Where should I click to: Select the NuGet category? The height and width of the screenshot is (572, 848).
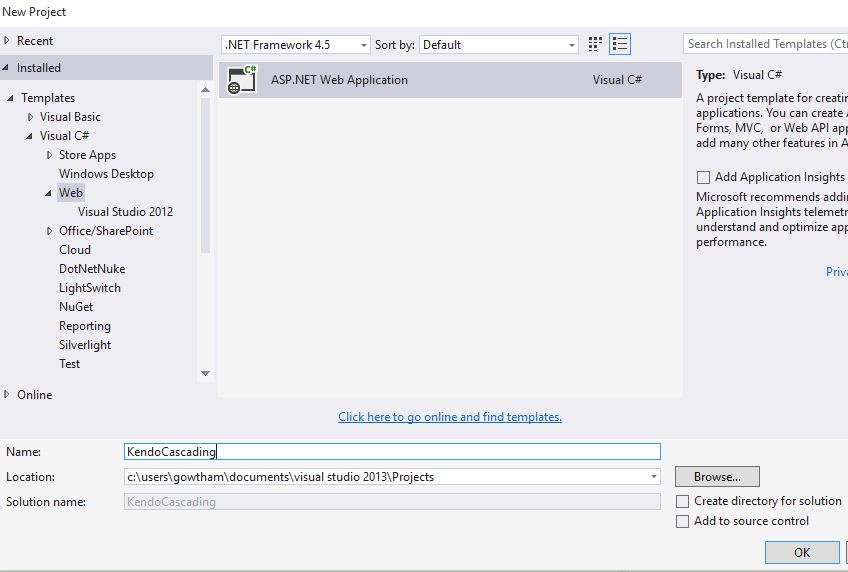76,307
